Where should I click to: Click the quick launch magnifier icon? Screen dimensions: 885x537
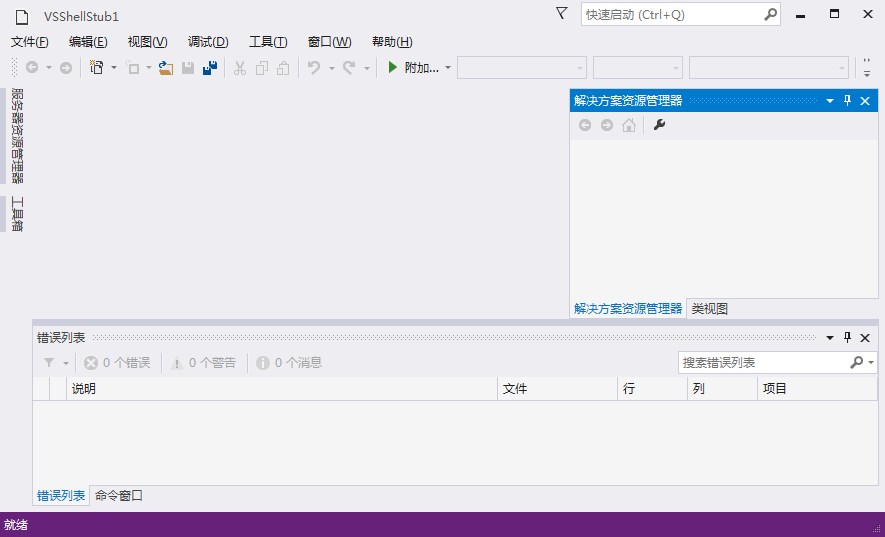click(770, 14)
